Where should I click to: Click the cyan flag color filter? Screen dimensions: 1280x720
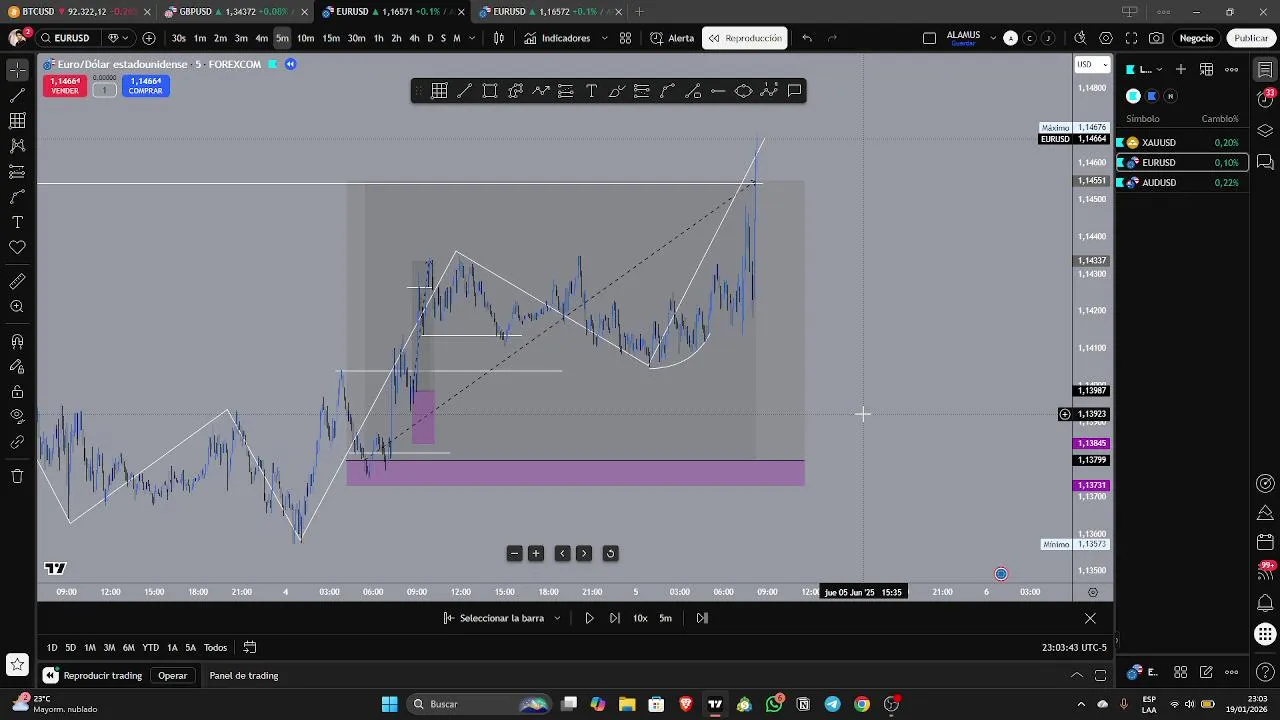1133,96
